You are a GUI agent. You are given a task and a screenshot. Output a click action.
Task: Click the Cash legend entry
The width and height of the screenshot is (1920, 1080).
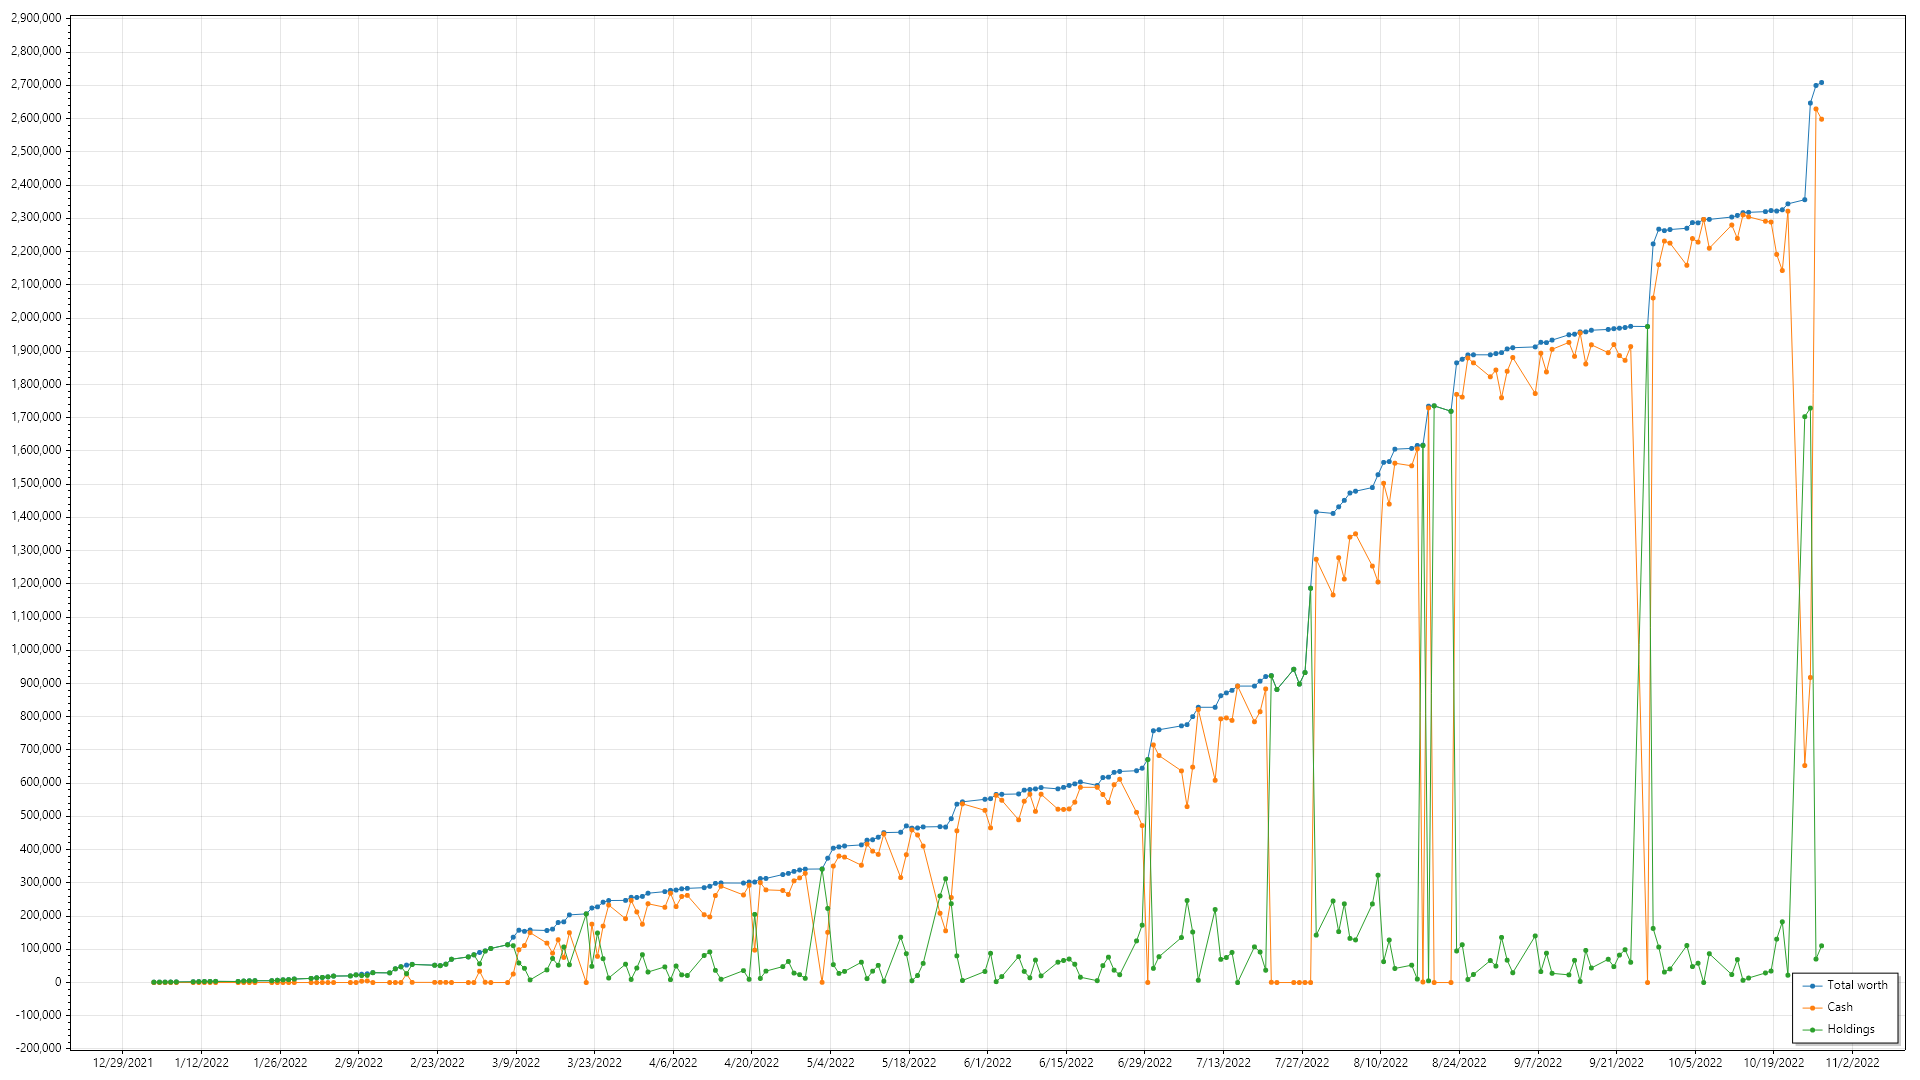[x=1828, y=1007]
